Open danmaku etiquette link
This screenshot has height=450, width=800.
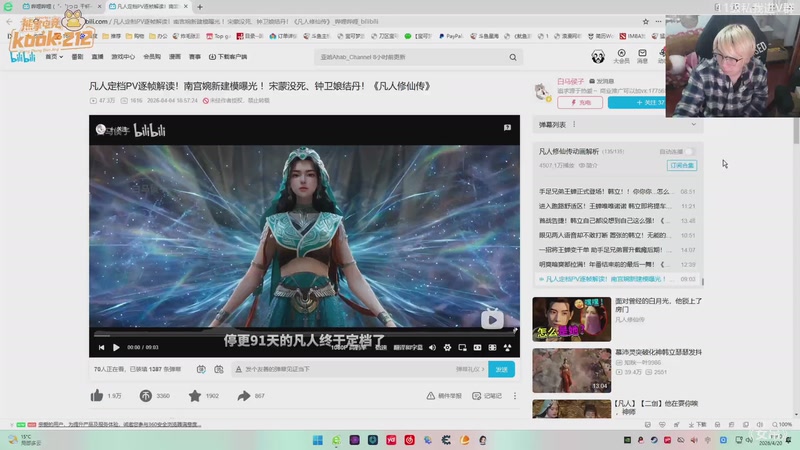coord(470,369)
